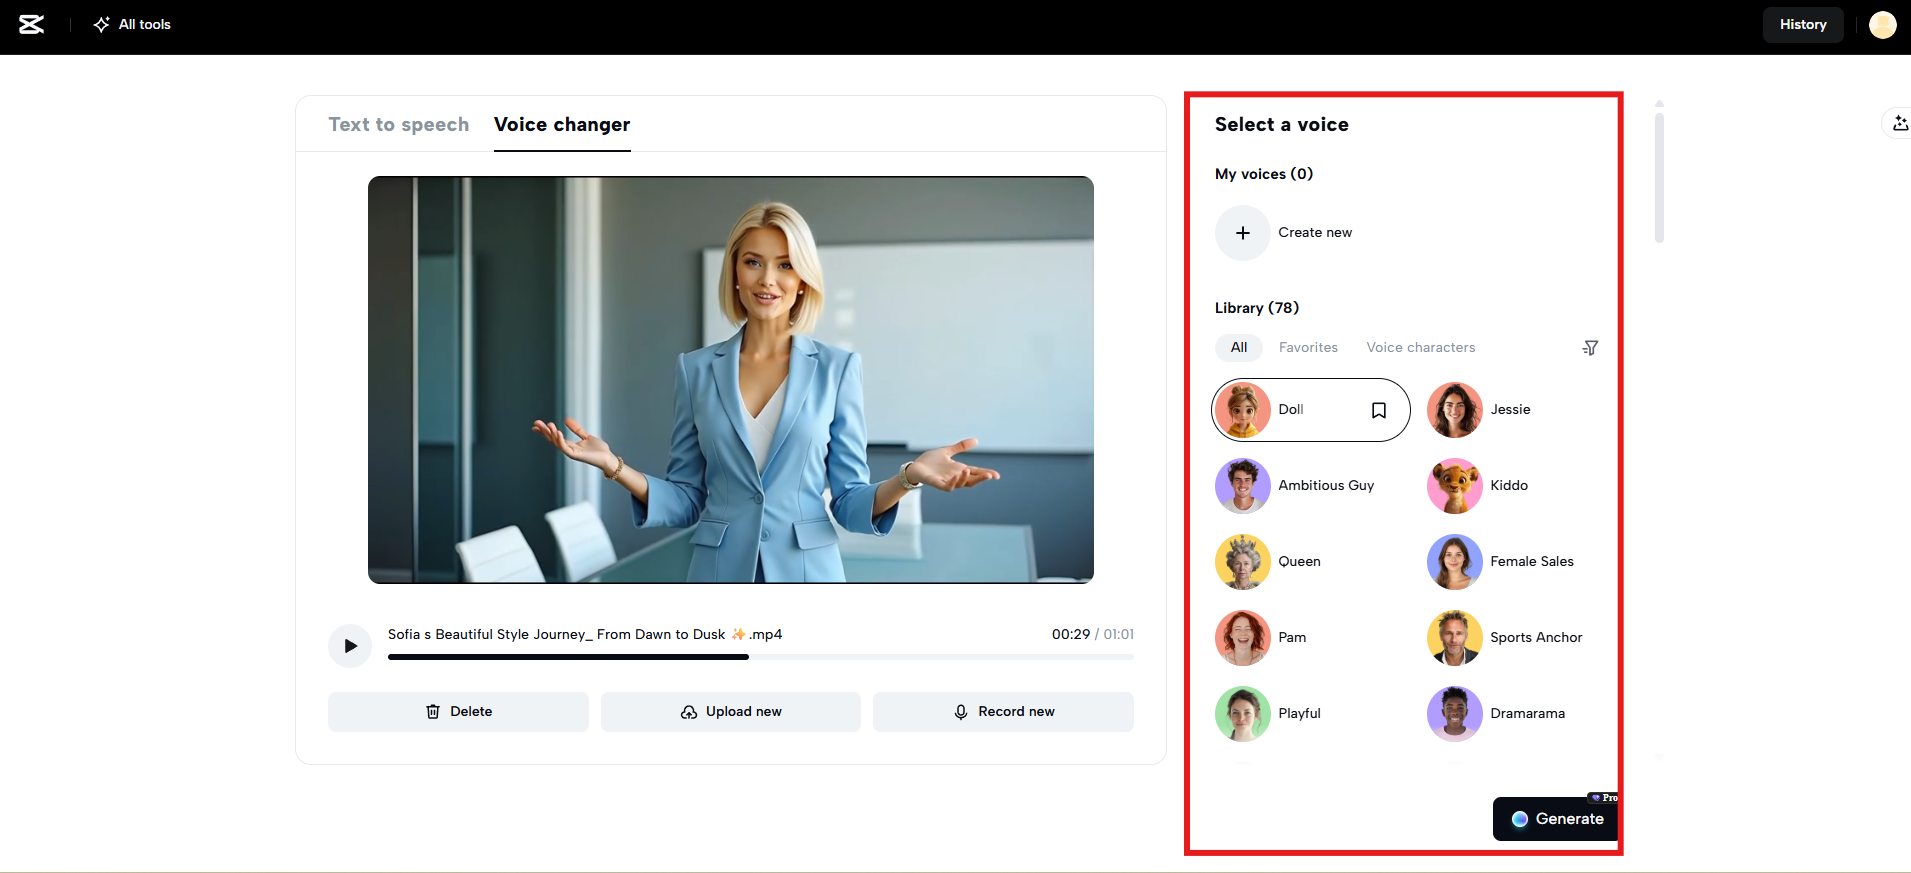Pick the Pam voice avatar
The width and height of the screenshot is (1911, 873).
coord(1243,638)
